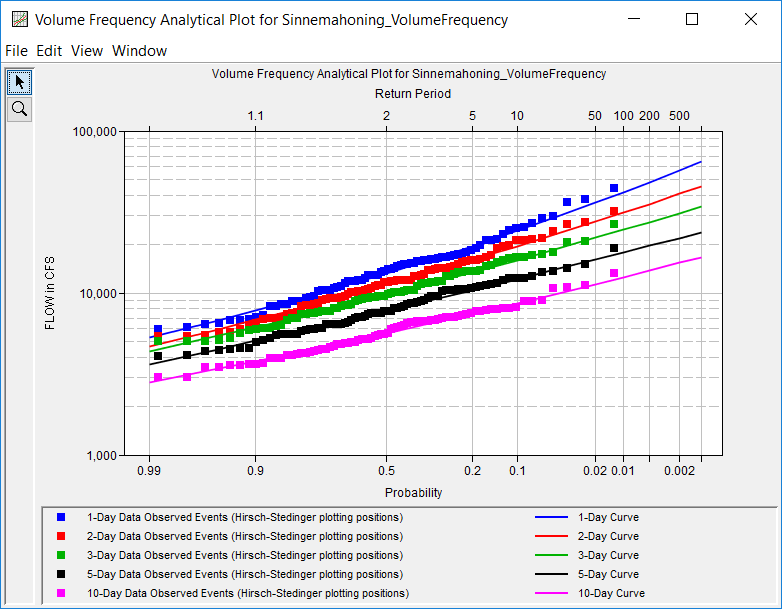The image size is (782, 609).
Task: Click the 10-Day Curve legend text
Action: (x=611, y=593)
